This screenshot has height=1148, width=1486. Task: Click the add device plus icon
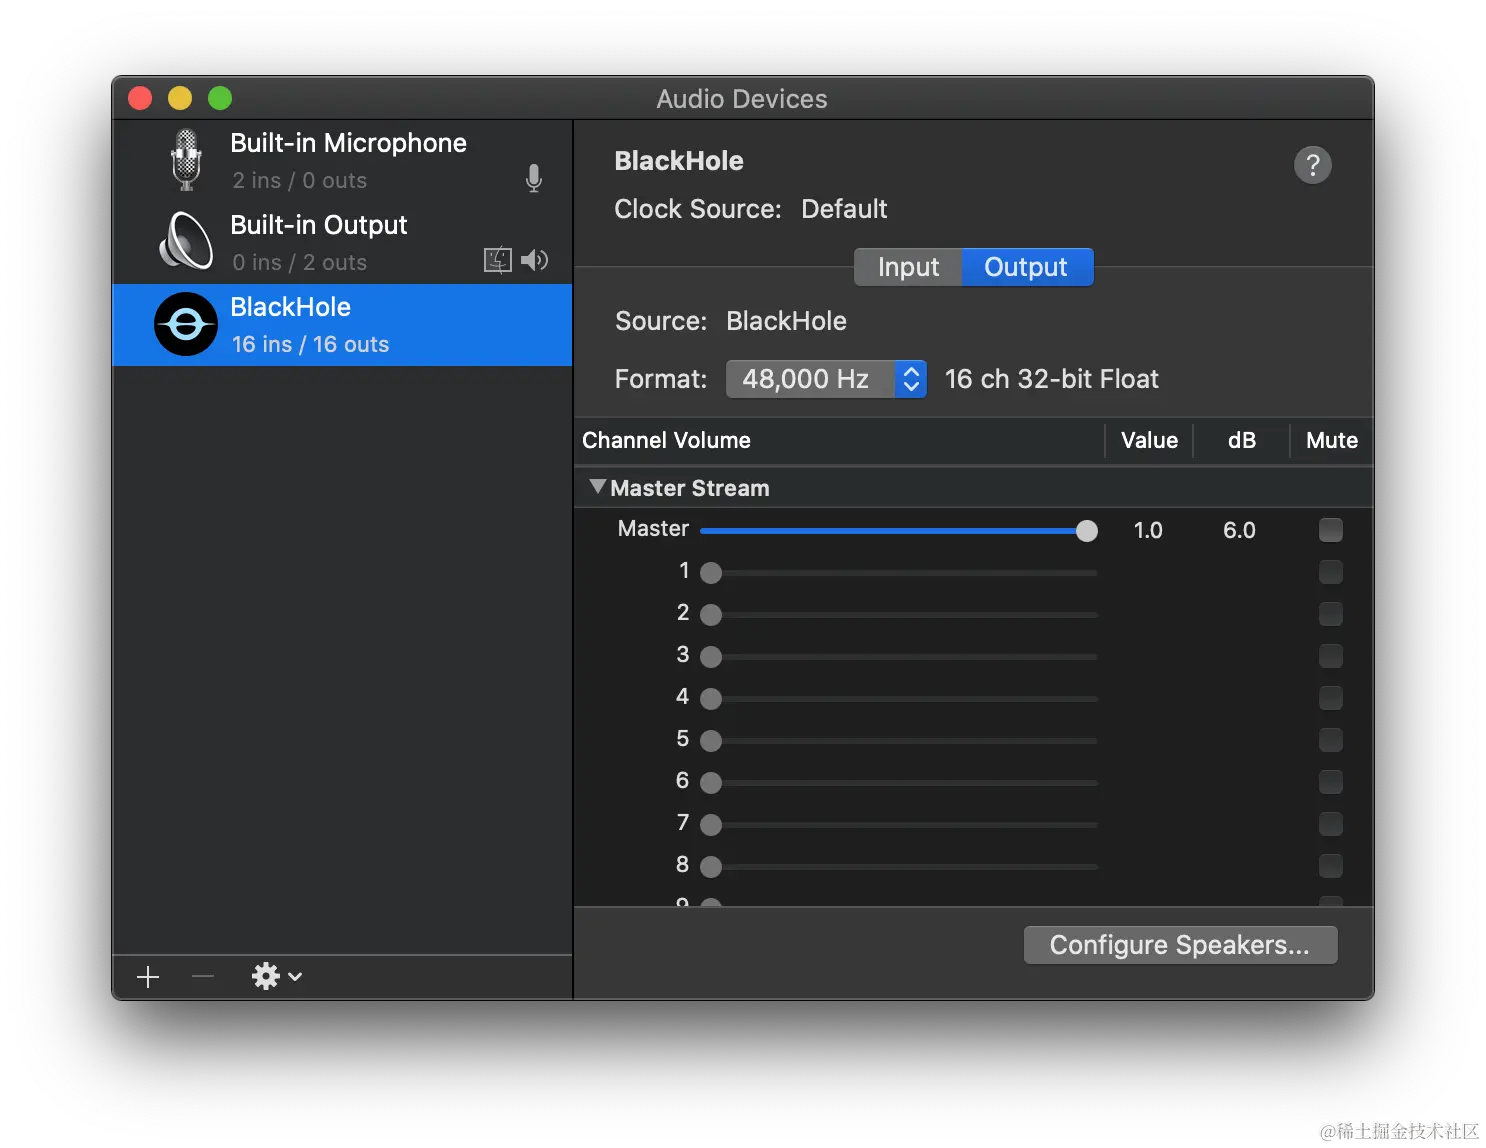pos(147,976)
